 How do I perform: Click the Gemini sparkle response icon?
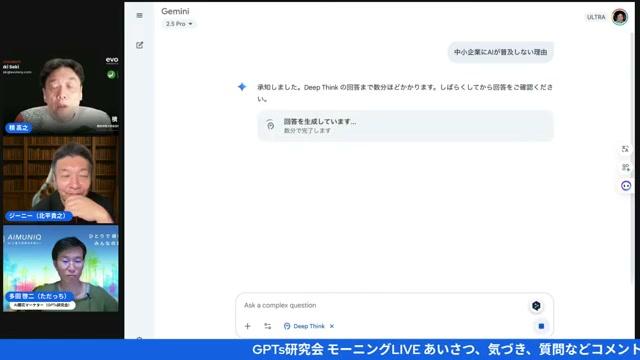[242, 87]
